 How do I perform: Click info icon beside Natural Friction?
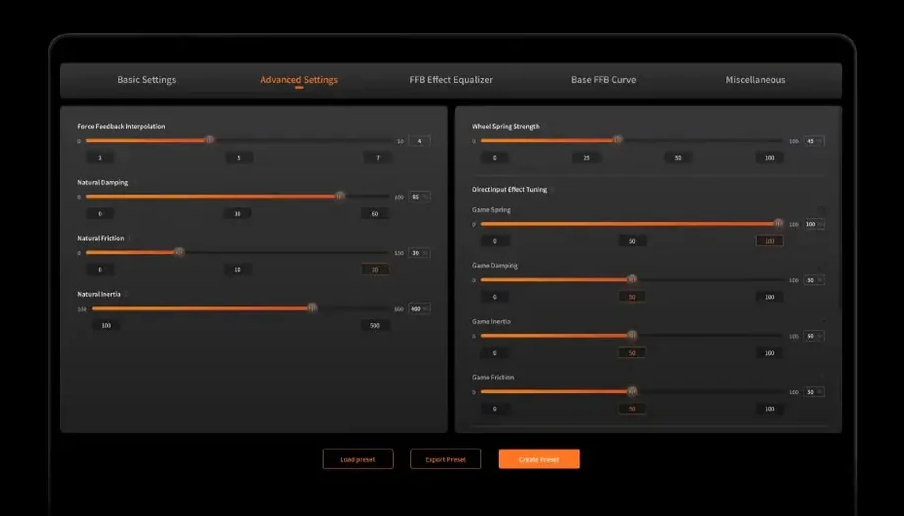pyautogui.click(x=131, y=238)
